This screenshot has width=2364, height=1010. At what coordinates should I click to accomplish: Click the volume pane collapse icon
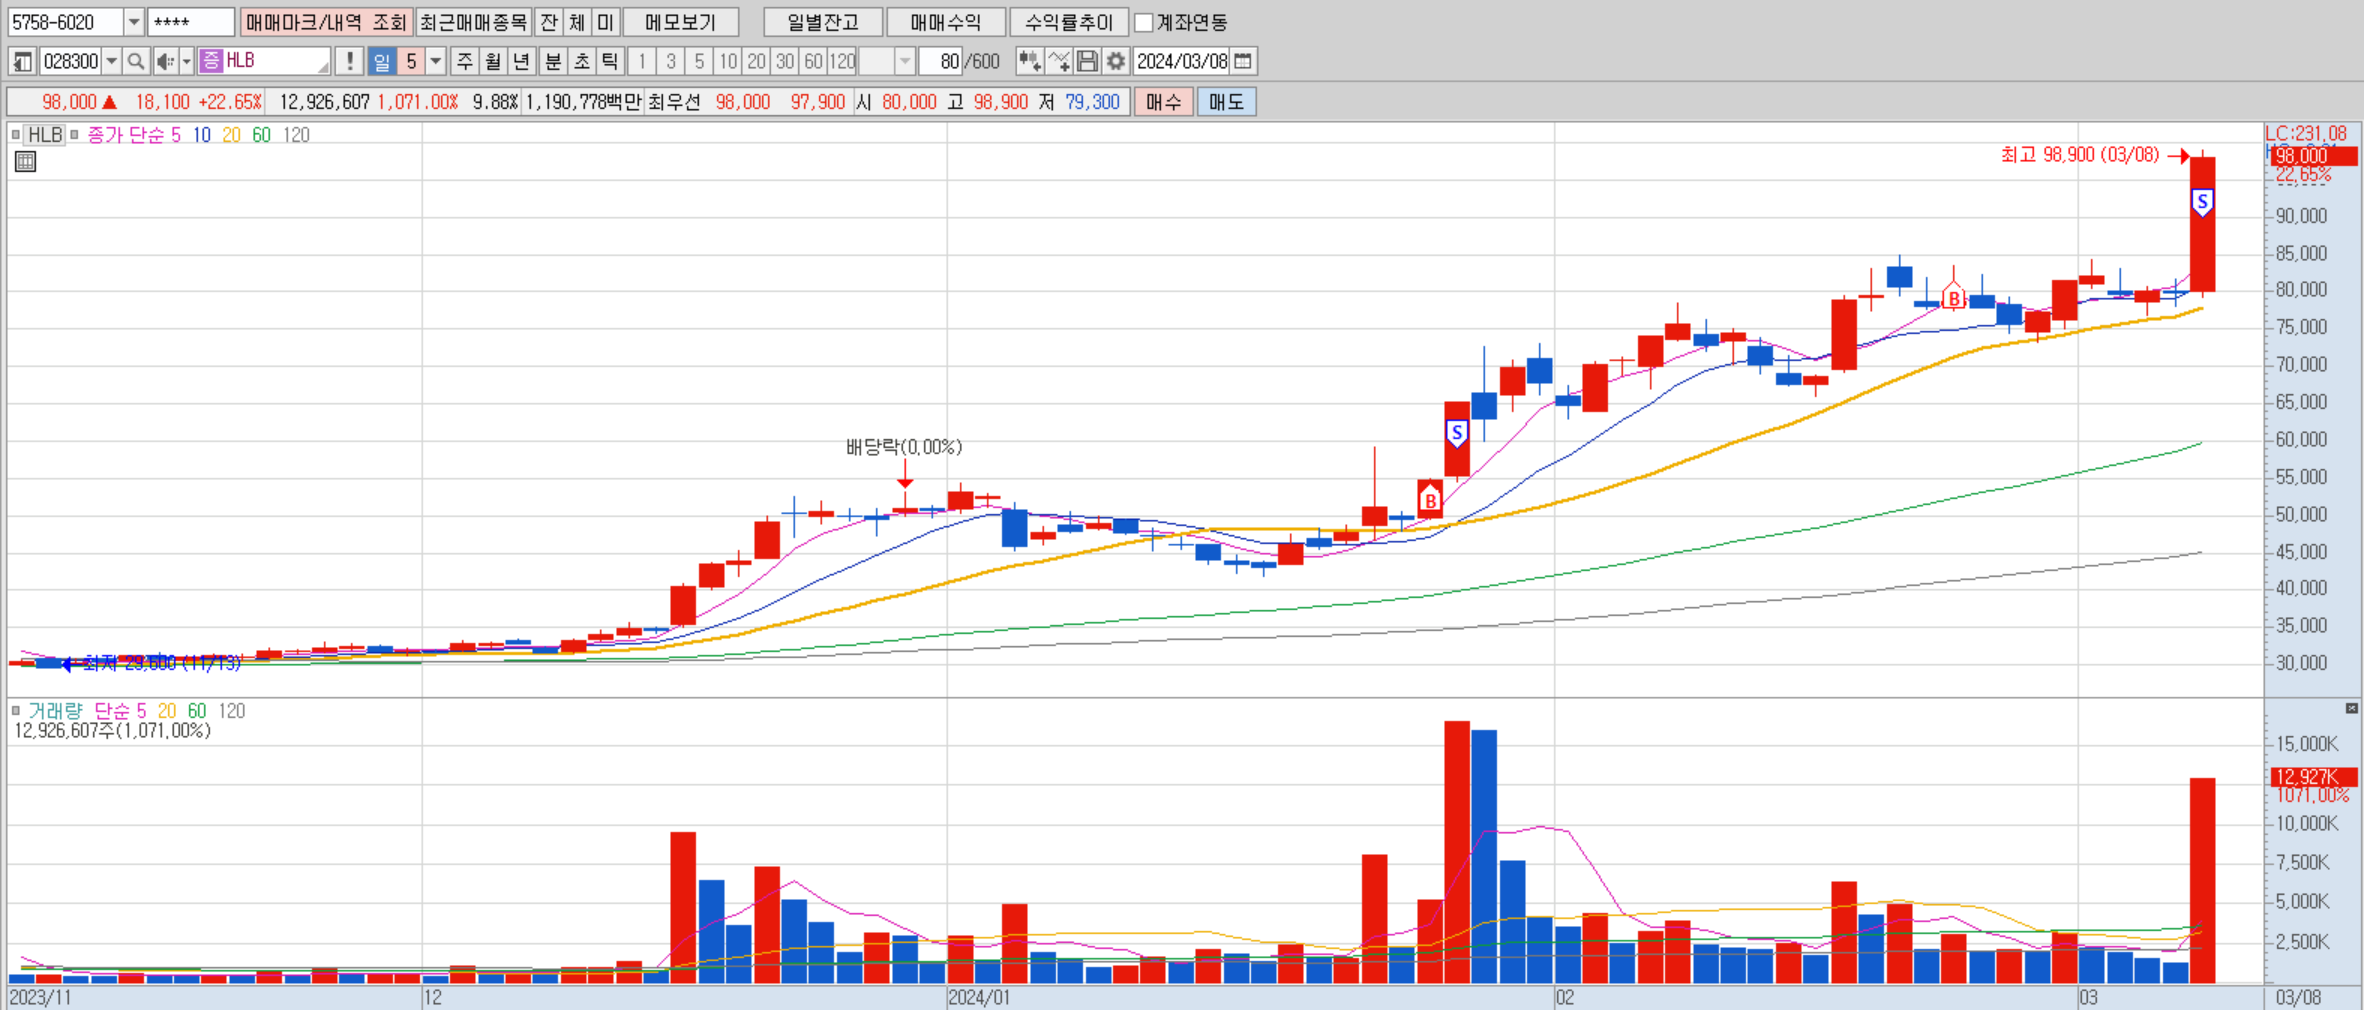(x=2352, y=708)
